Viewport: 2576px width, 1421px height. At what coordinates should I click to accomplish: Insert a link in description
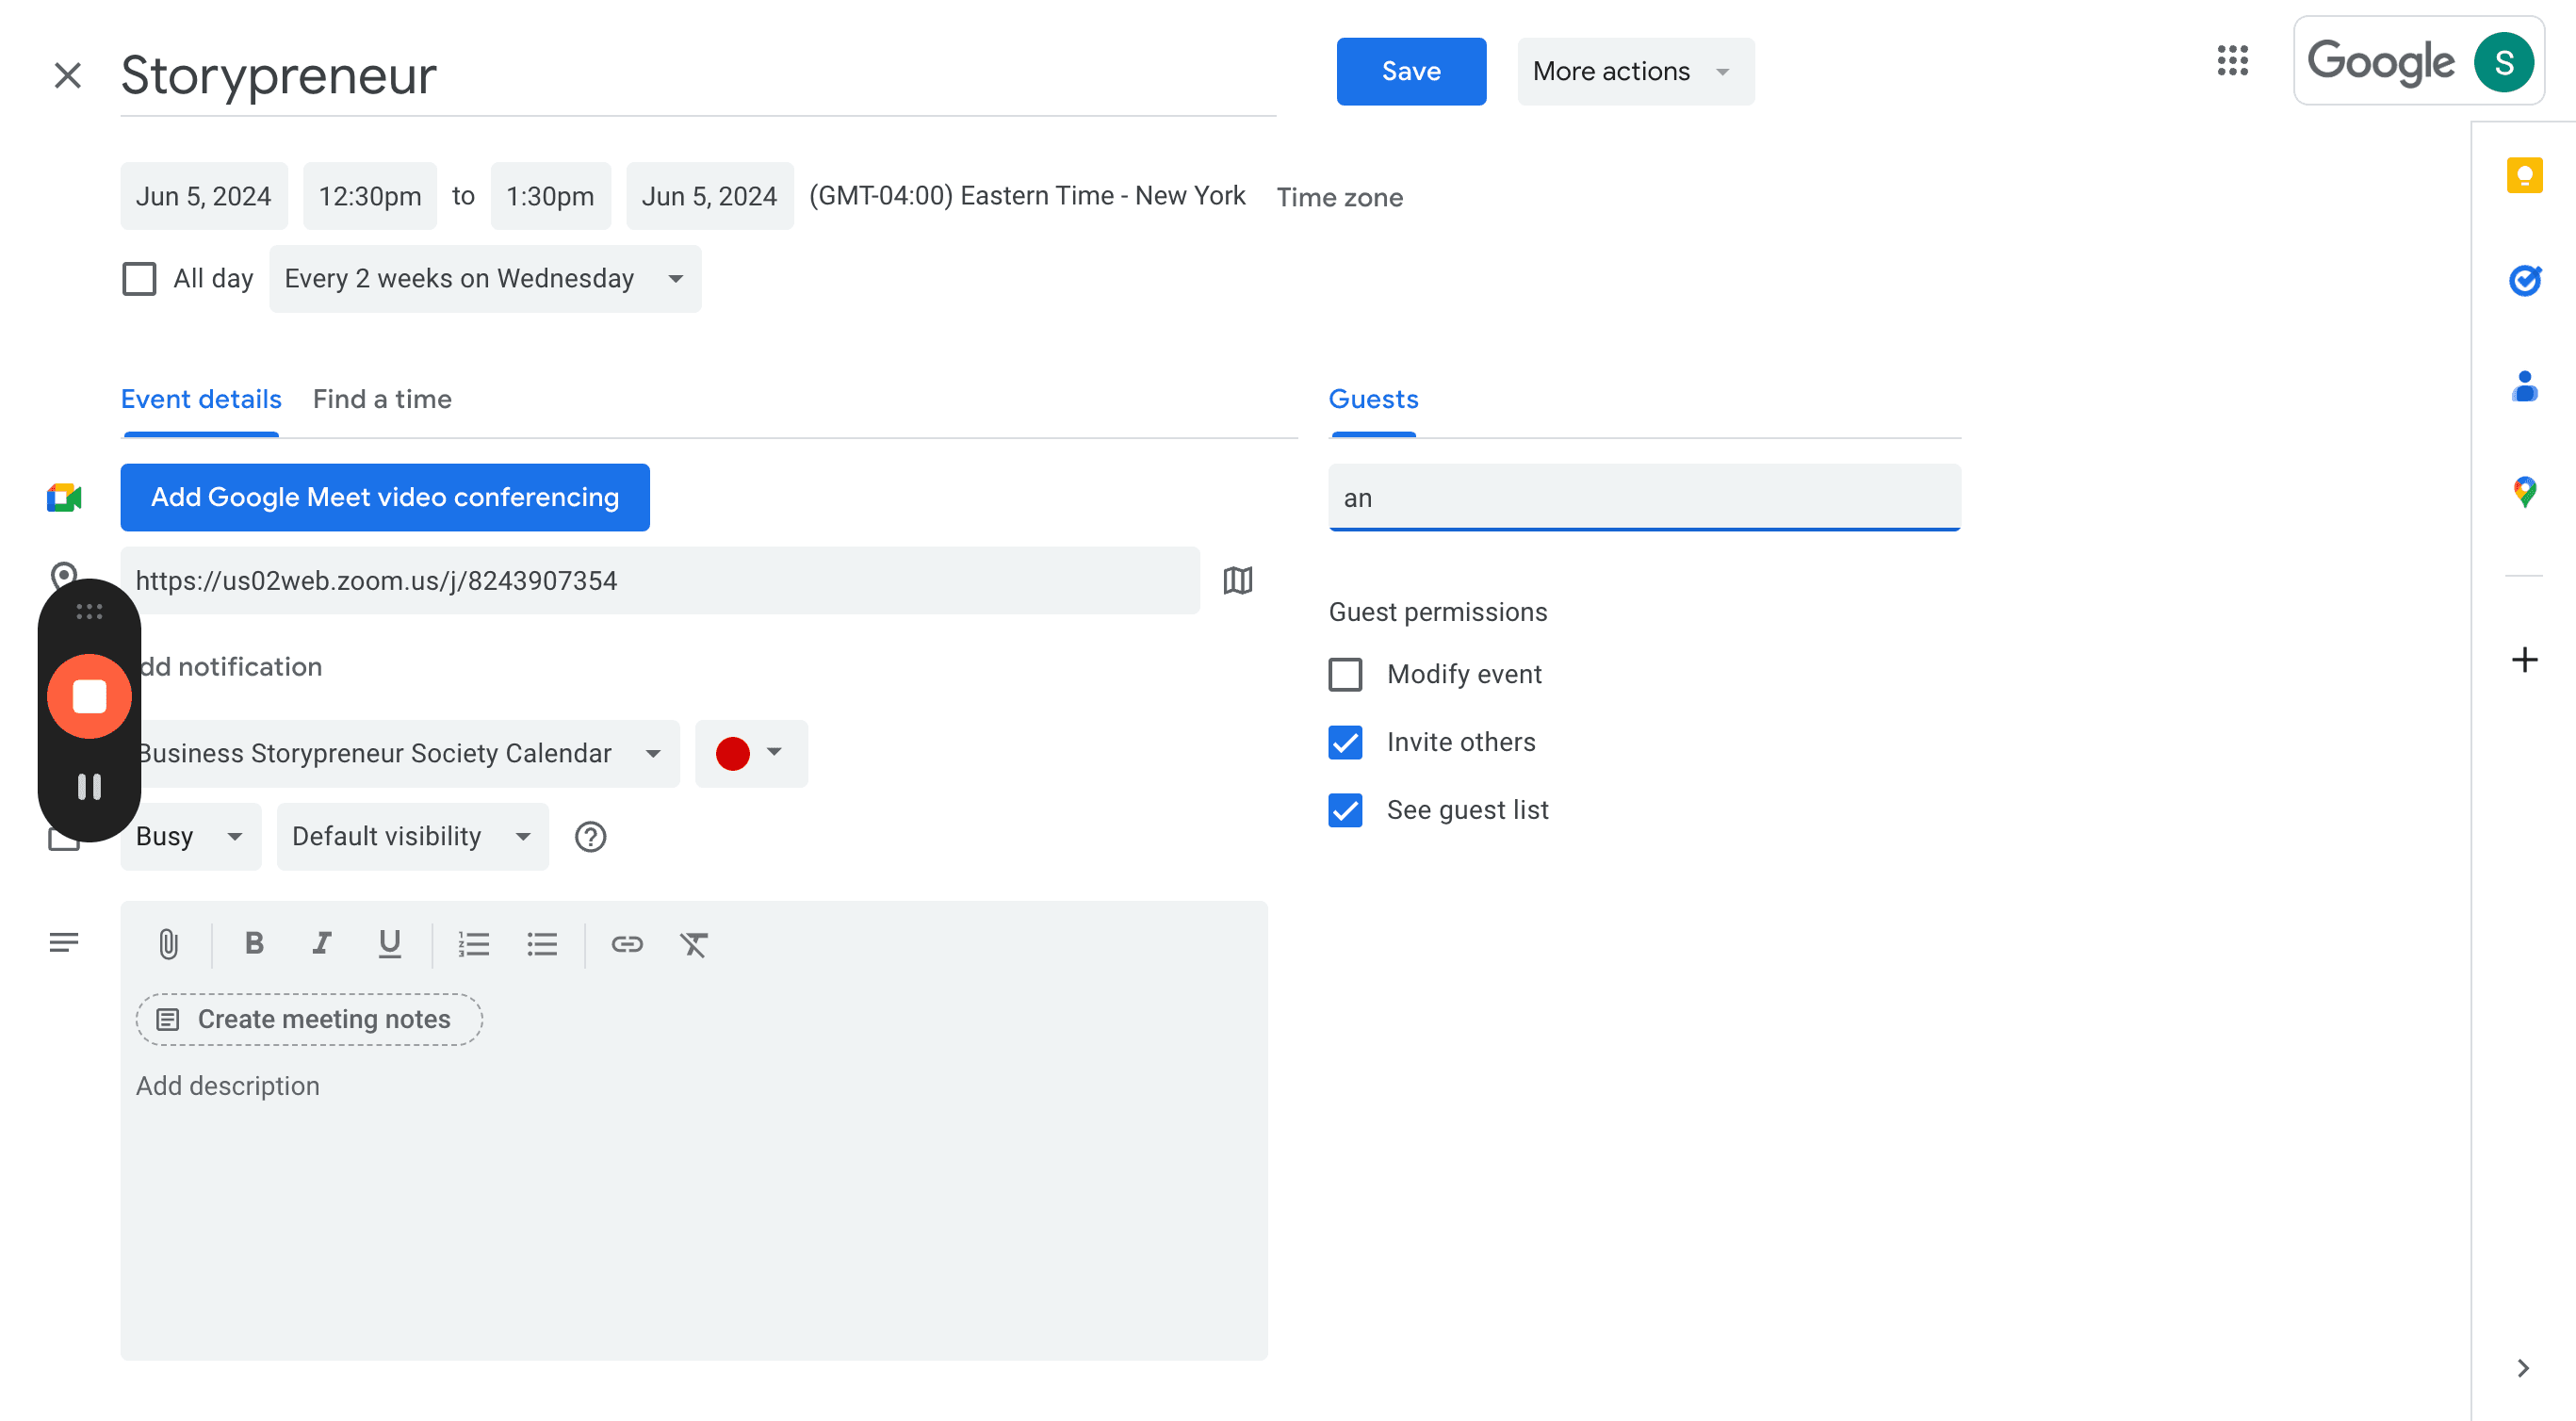[627, 943]
